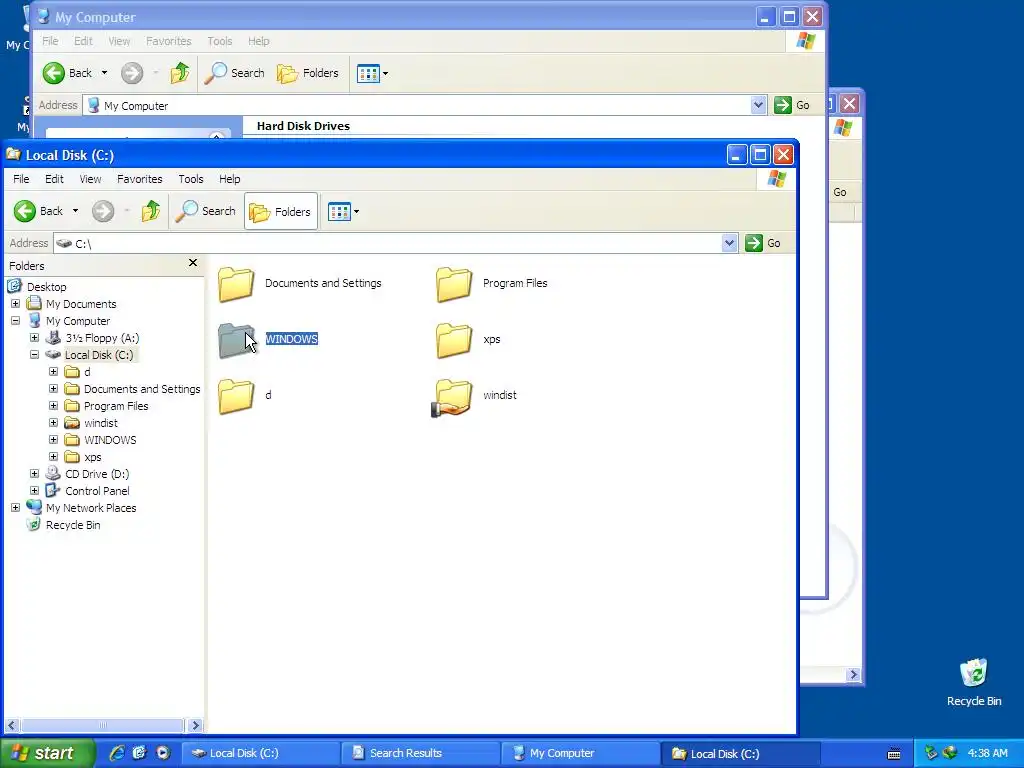Launch Windows Media Player from Quick Launch
Screen dimensions: 1024x768
click(163, 753)
